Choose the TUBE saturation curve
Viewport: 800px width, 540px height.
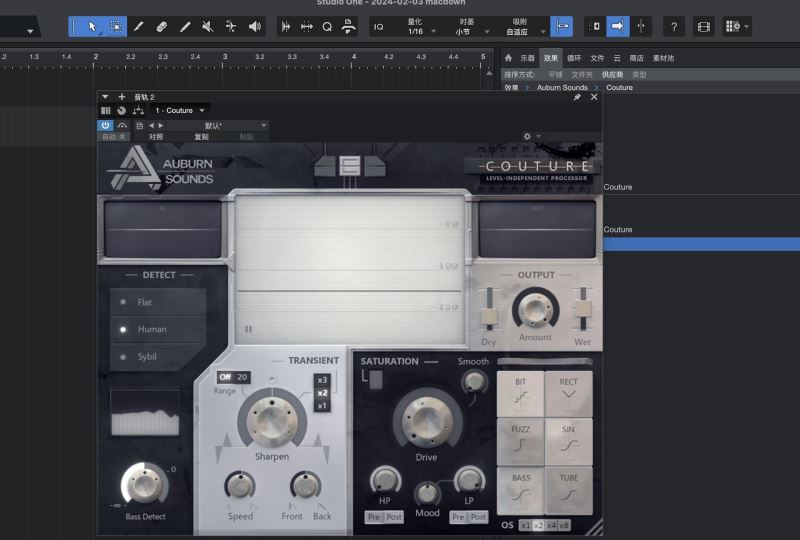coord(568,490)
